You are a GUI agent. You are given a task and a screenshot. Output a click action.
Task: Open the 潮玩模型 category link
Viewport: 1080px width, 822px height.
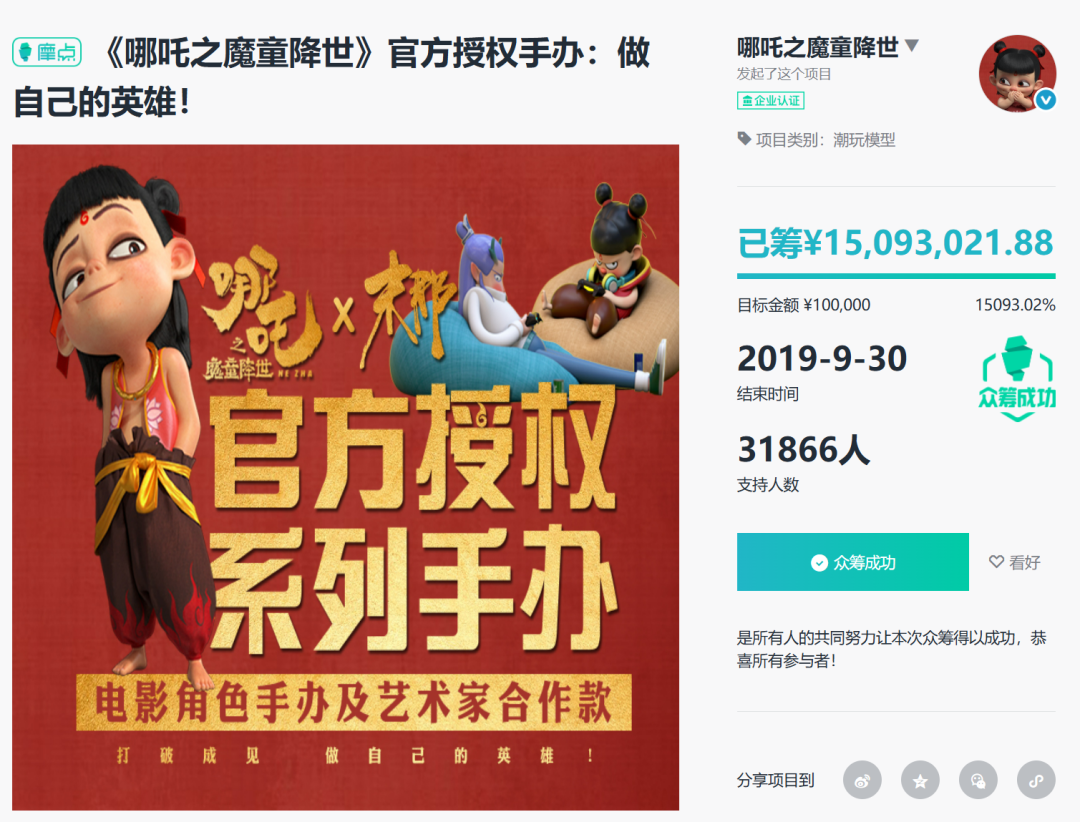coord(864,140)
